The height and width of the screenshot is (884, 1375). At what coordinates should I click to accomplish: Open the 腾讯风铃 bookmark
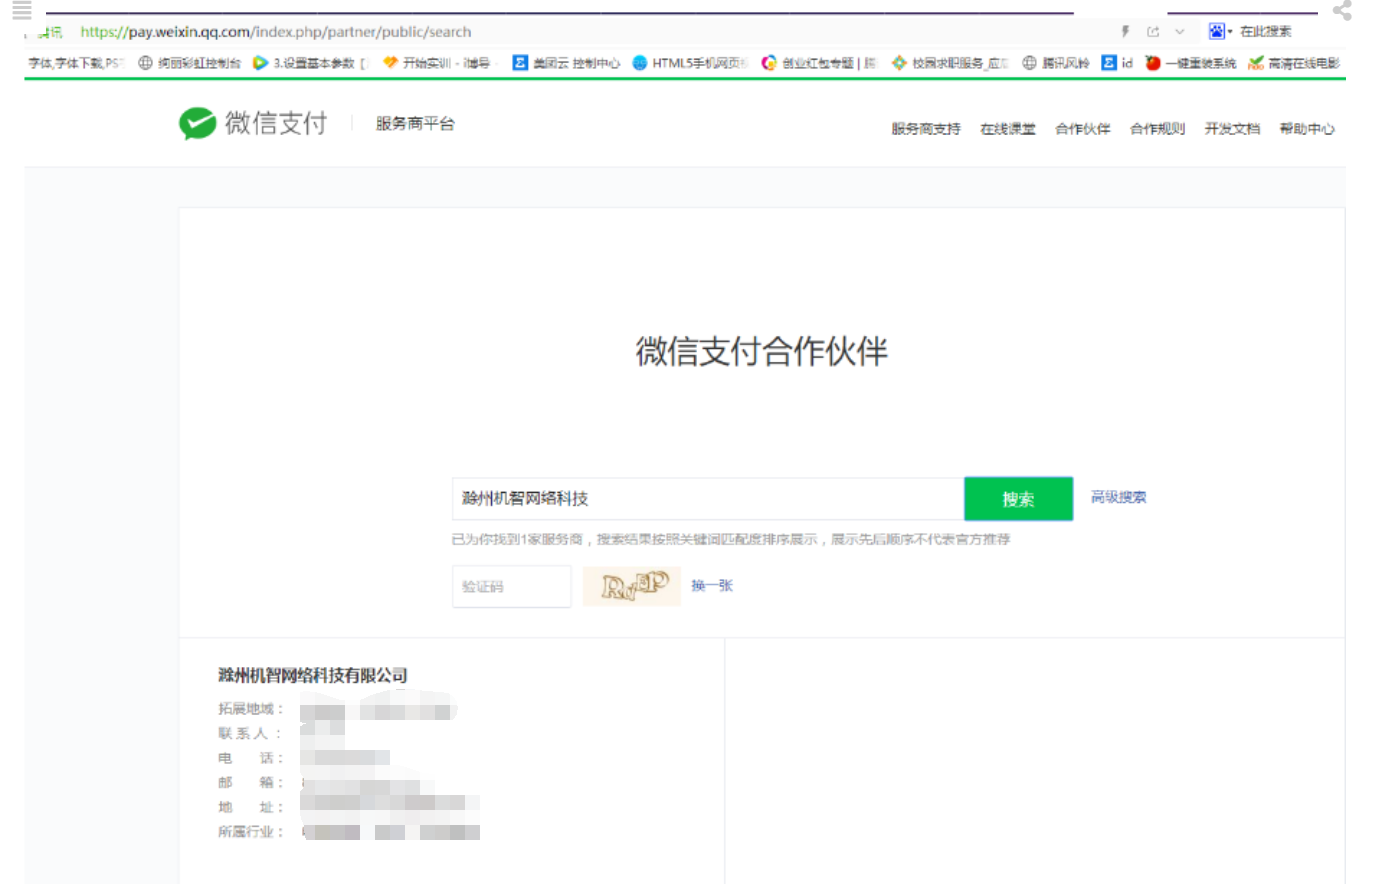pyautogui.click(x=1056, y=63)
